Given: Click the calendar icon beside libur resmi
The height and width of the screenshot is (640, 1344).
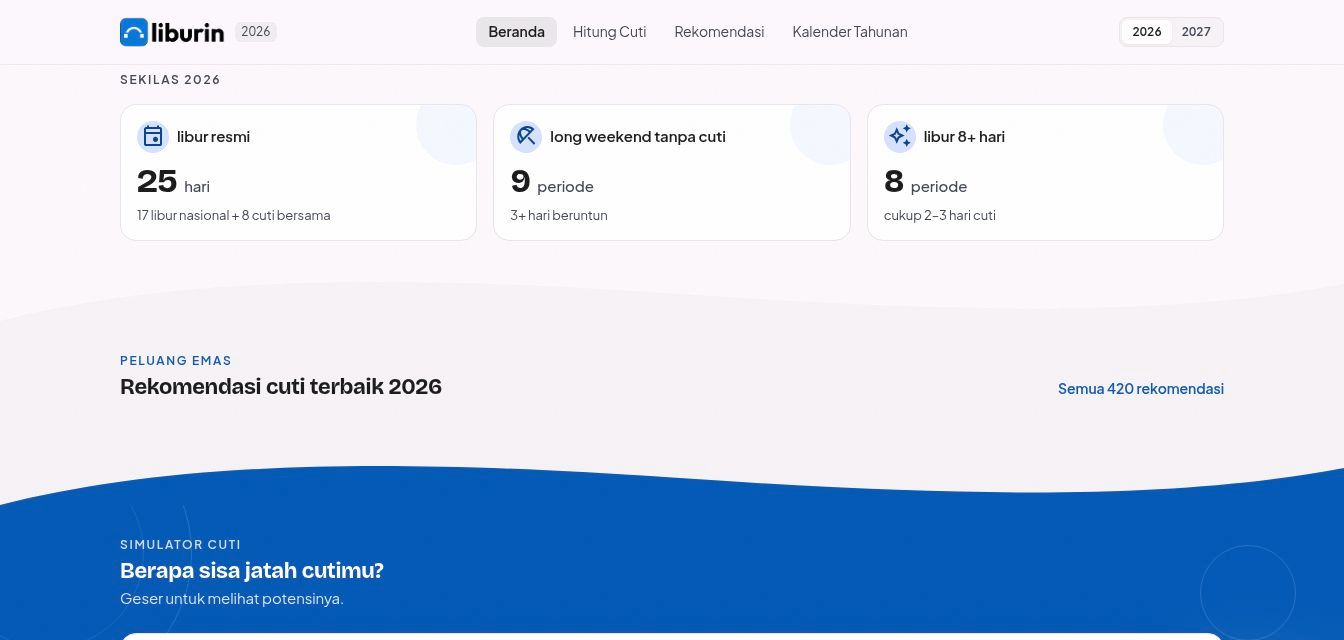Looking at the screenshot, I should (153, 137).
